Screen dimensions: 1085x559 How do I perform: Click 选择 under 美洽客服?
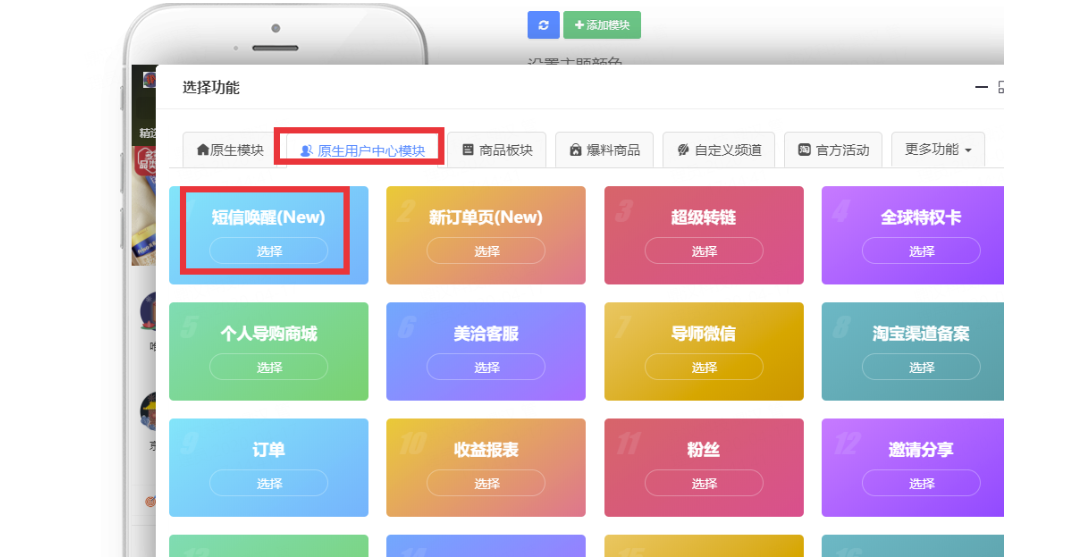(486, 367)
